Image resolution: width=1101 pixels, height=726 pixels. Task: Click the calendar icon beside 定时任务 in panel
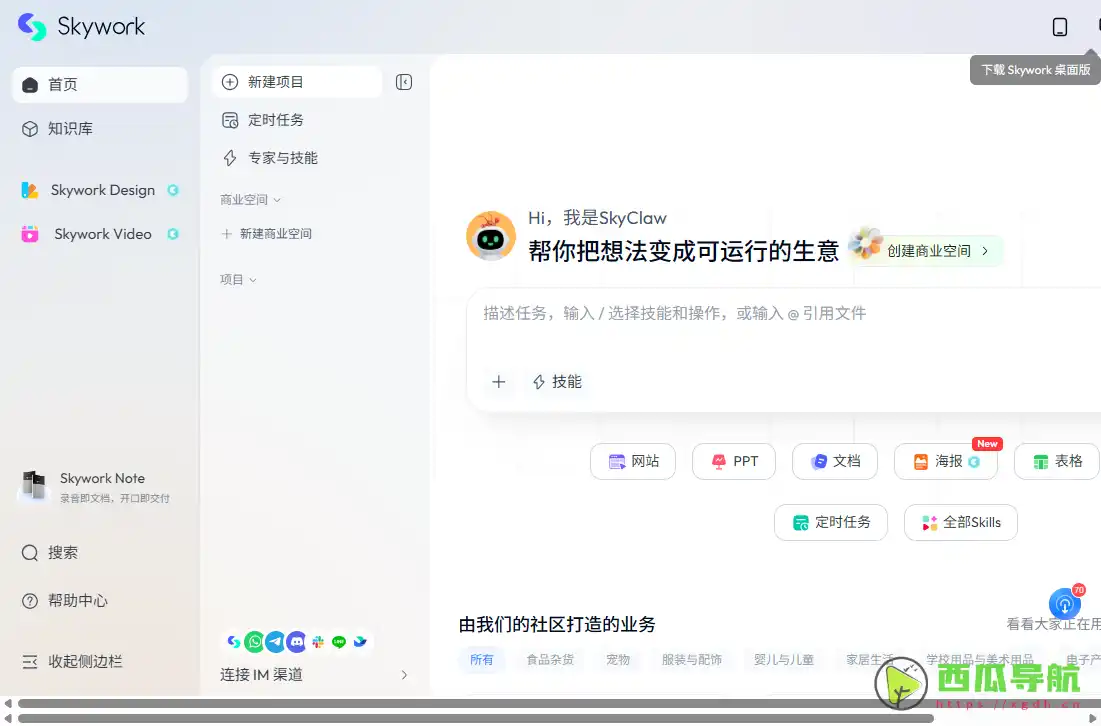point(230,120)
